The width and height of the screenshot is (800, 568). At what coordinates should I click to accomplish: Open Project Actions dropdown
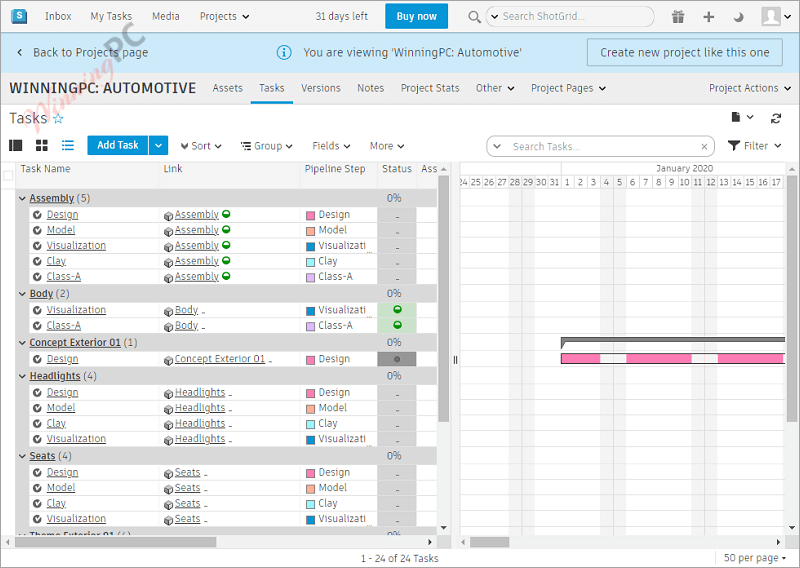(749, 88)
